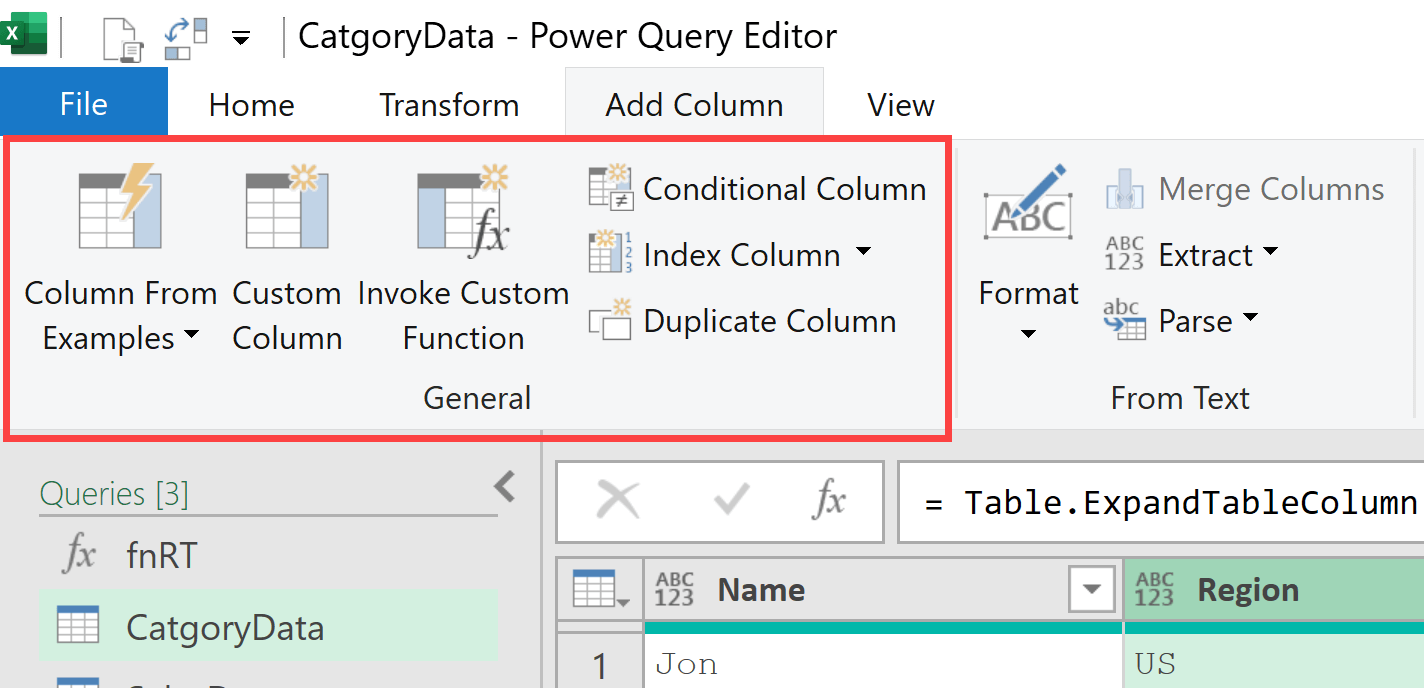Switch to the Transform ribbon tab
The image size is (1424, 688).
(x=449, y=105)
